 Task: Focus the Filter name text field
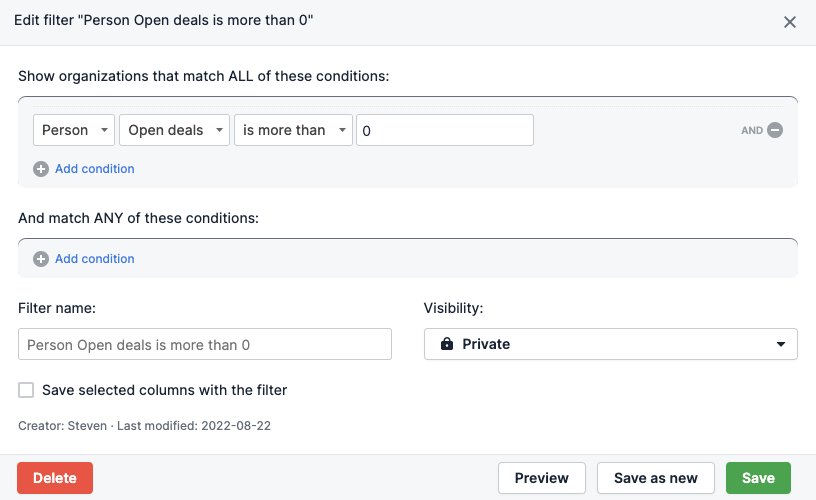point(205,344)
